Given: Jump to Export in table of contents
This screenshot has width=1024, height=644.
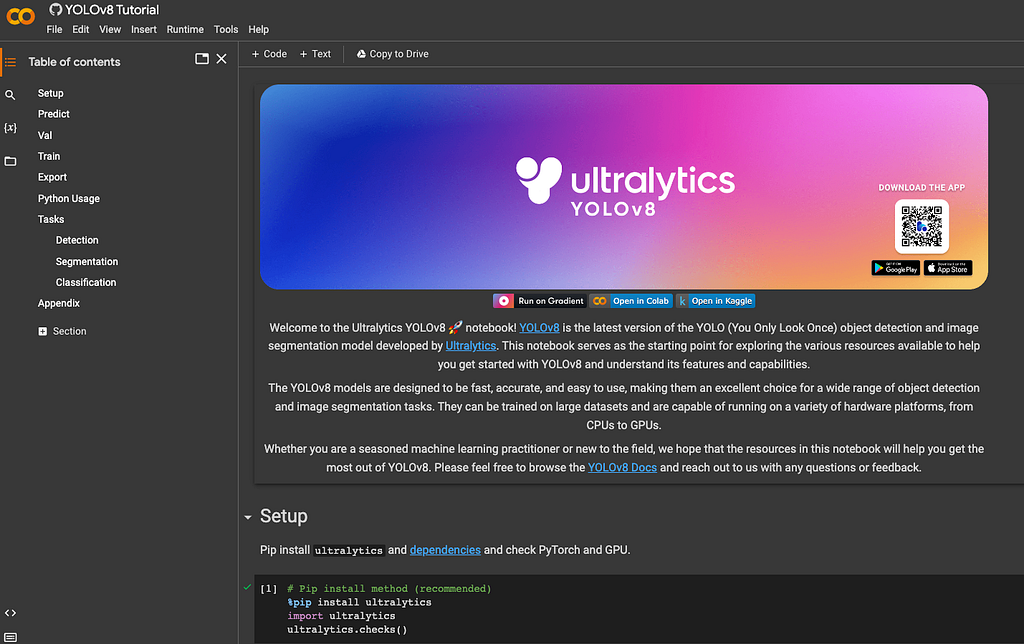Looking at the screenshot, I should point(52,177).
